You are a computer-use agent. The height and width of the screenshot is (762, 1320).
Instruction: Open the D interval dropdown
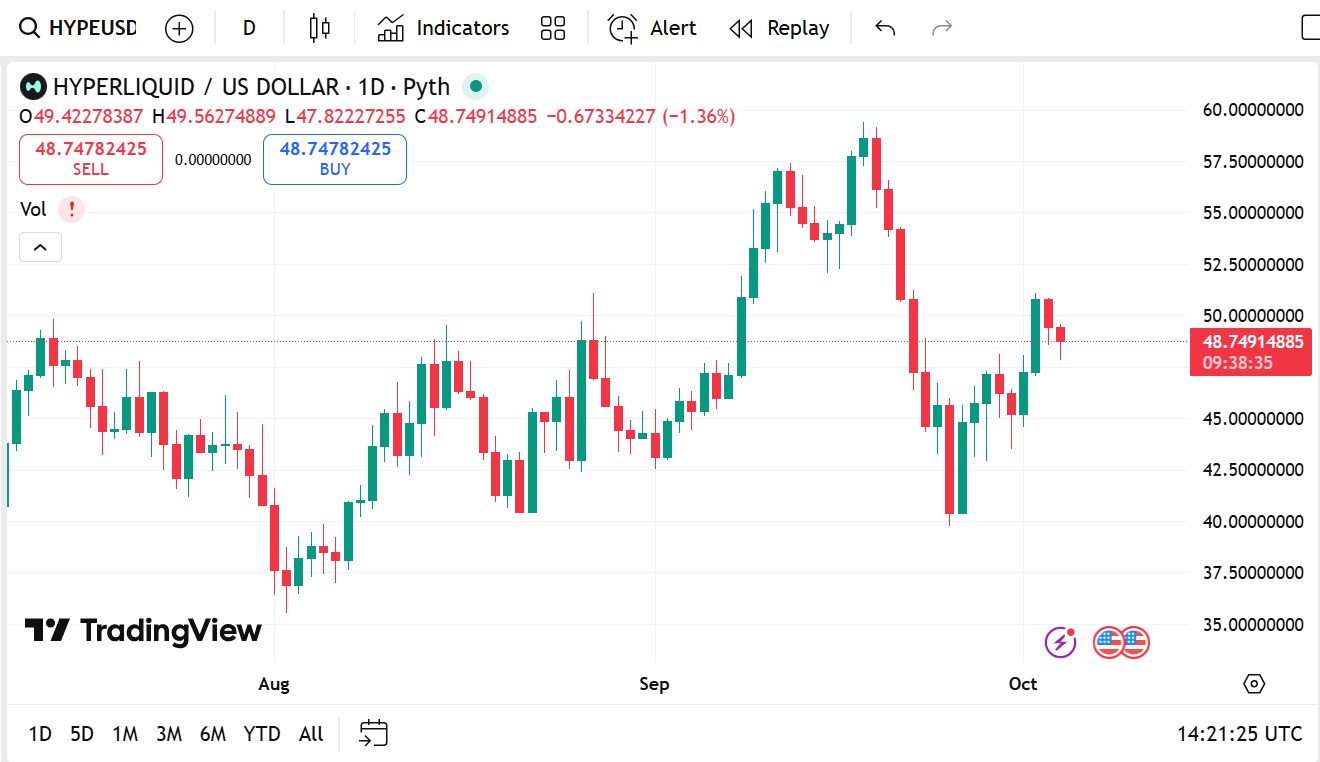[x=249, y=28]
